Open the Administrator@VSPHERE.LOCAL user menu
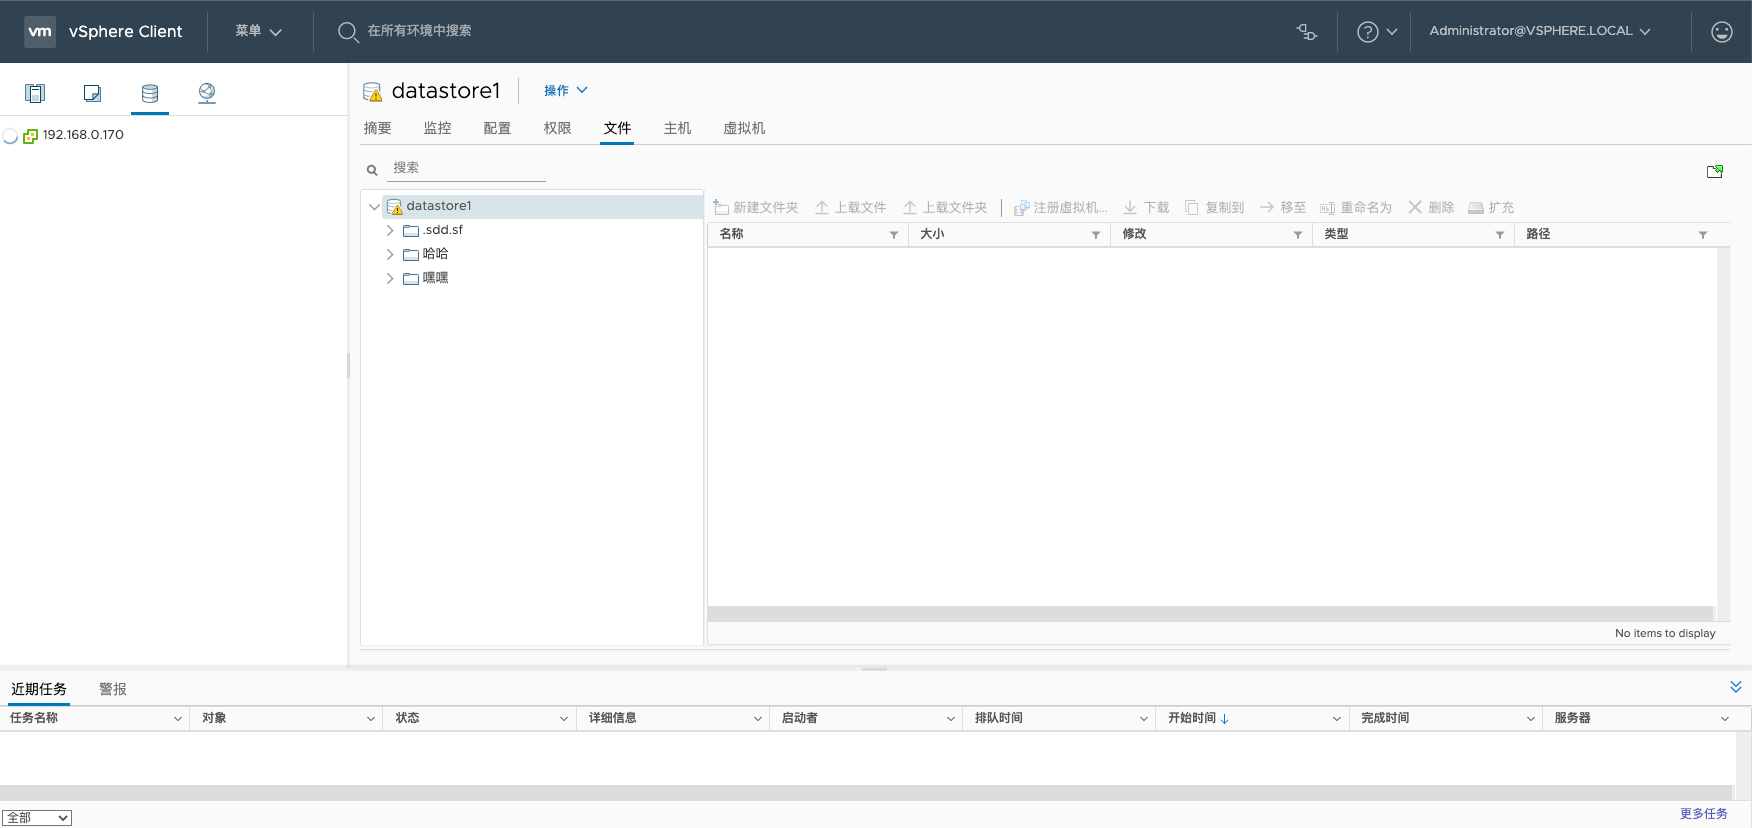 (x=1539, y=31)
